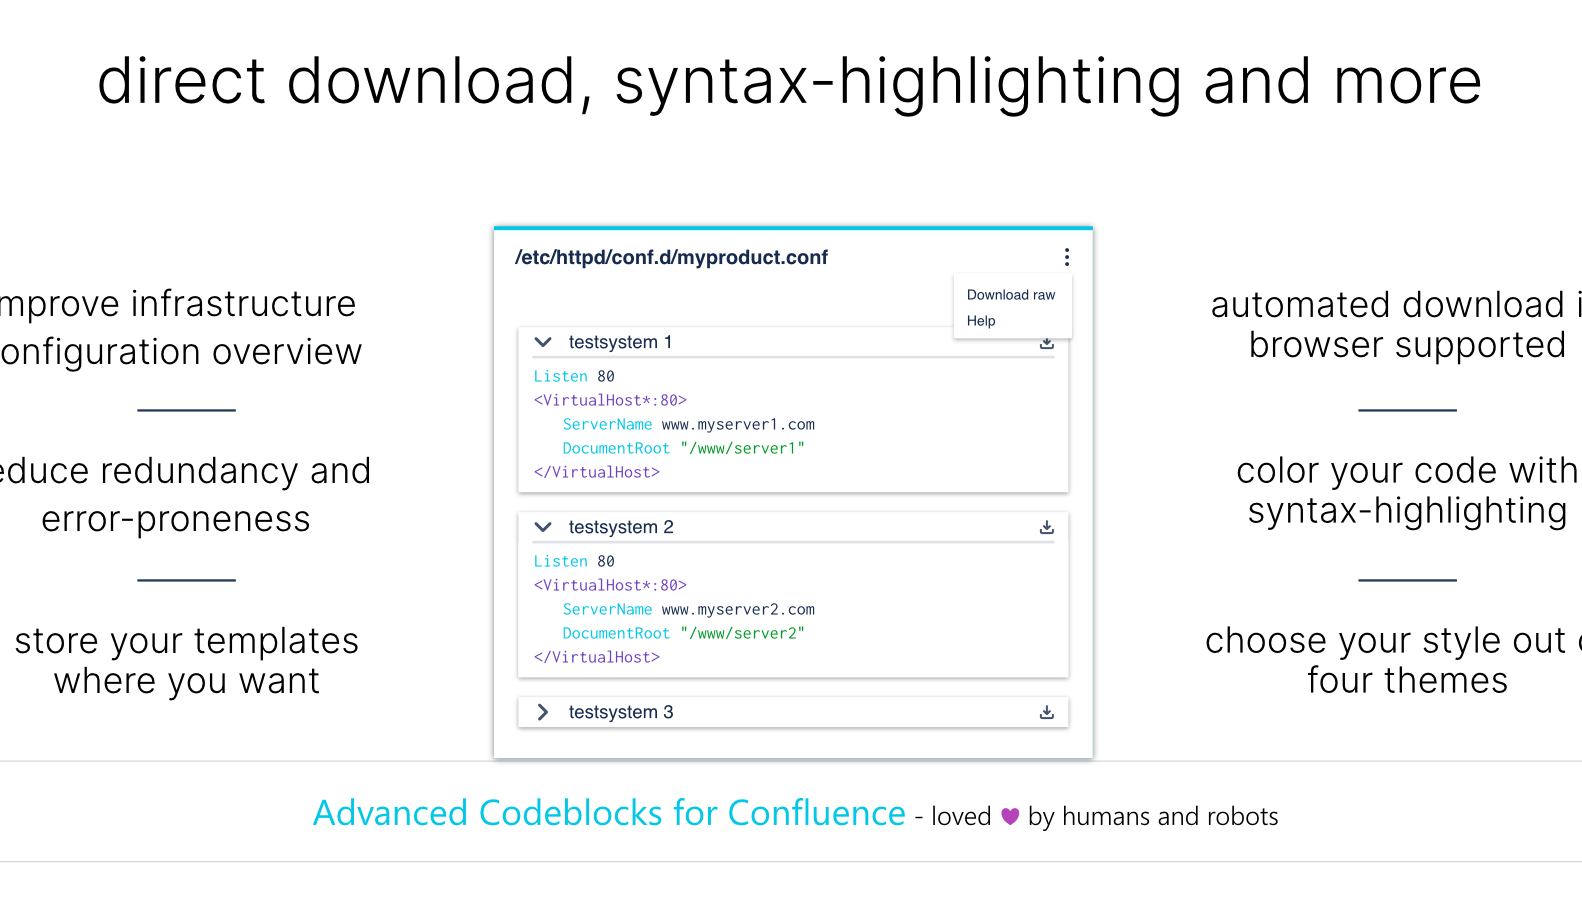Choose Download raw from the menu

coord(1011,295)
